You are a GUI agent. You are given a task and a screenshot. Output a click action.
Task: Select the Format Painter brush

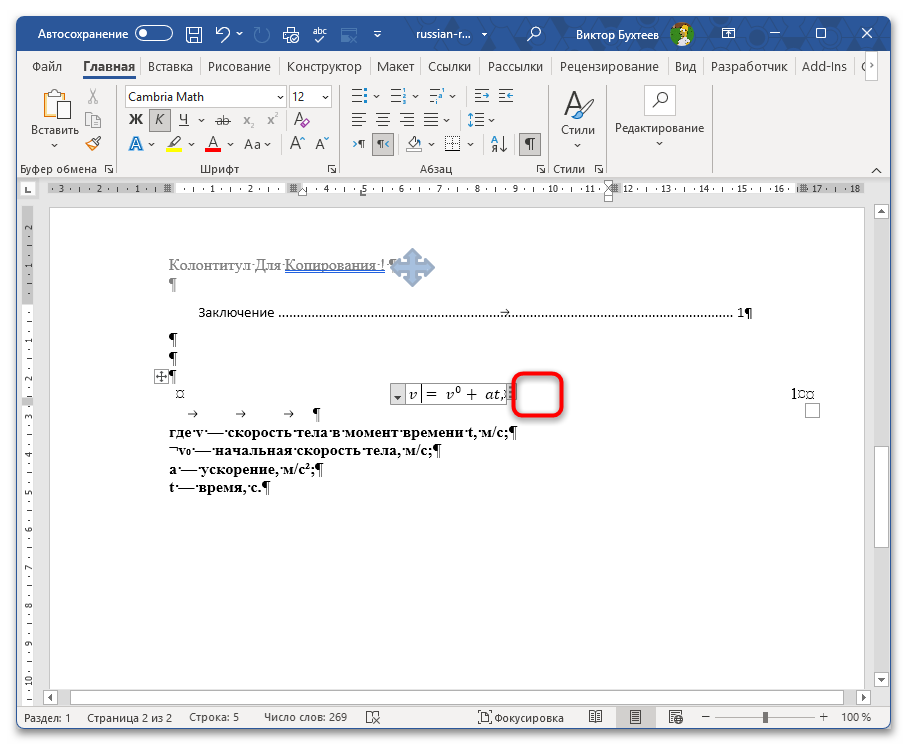[93, 143]
